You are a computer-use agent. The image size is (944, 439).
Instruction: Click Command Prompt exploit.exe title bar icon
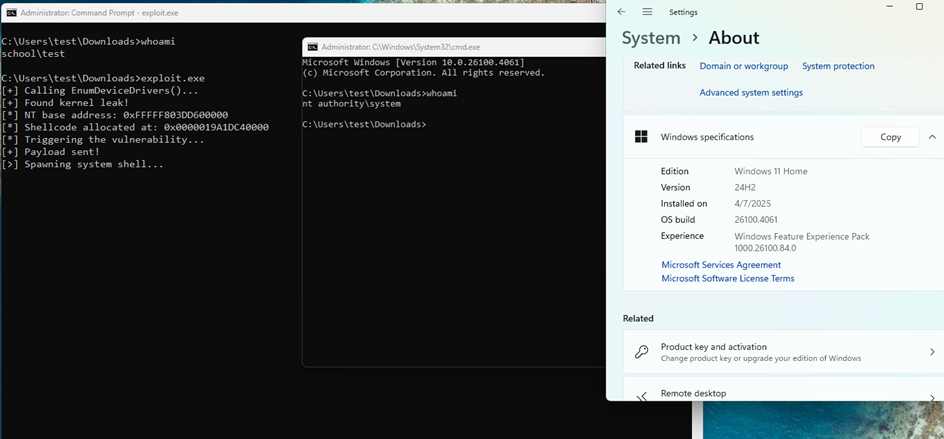click(x=11, y=12)
